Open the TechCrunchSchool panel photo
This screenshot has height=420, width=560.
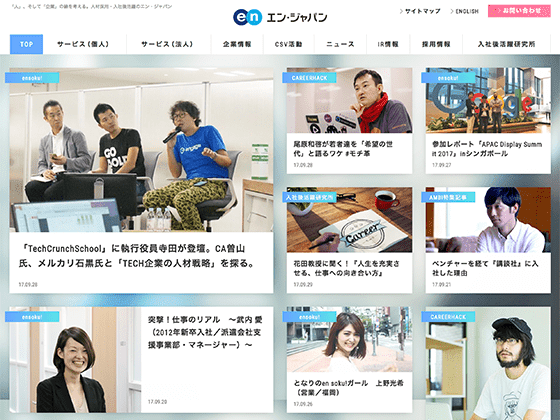141,150
